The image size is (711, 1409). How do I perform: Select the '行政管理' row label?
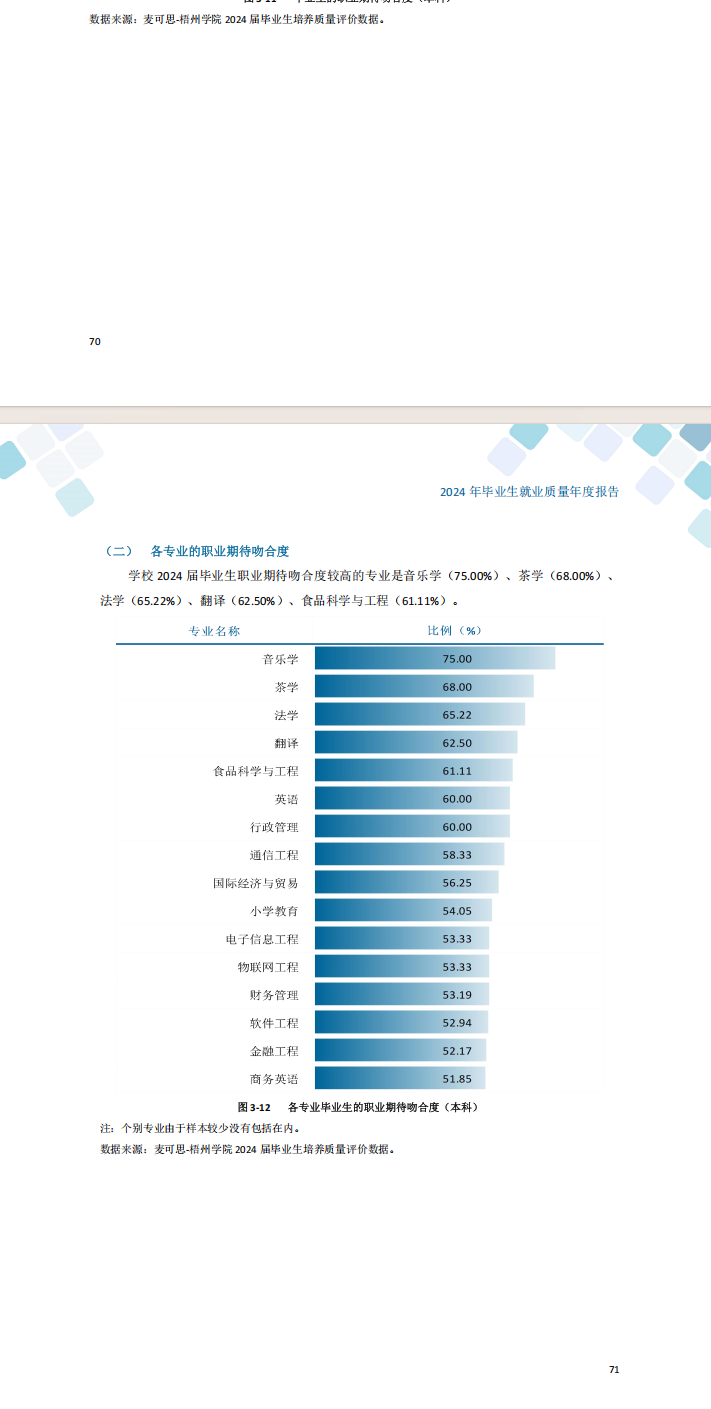click(x=274, y=827)
